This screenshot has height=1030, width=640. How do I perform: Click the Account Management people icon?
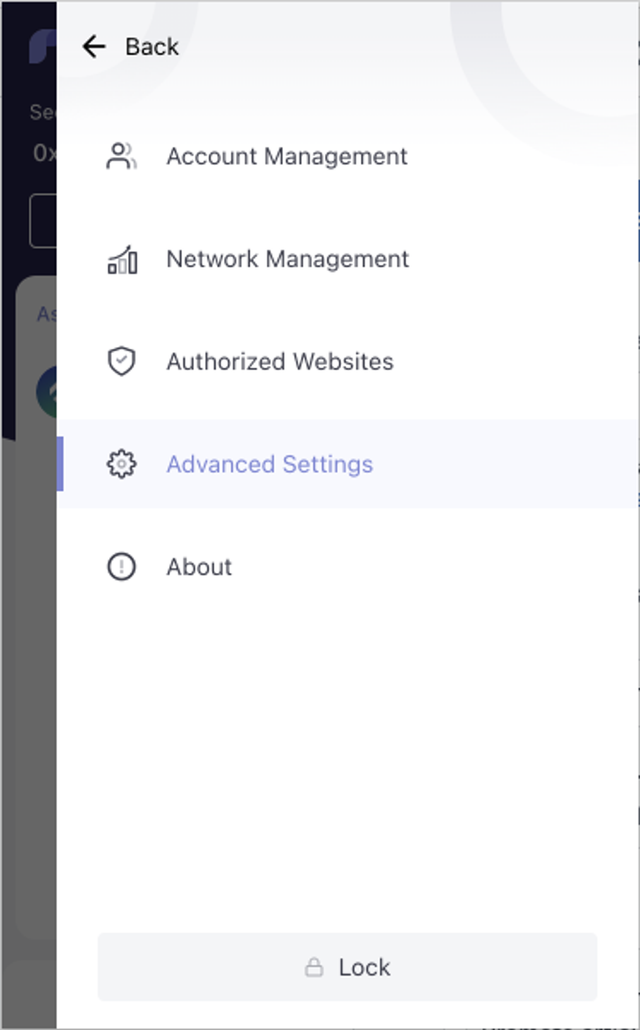point(121,156)
